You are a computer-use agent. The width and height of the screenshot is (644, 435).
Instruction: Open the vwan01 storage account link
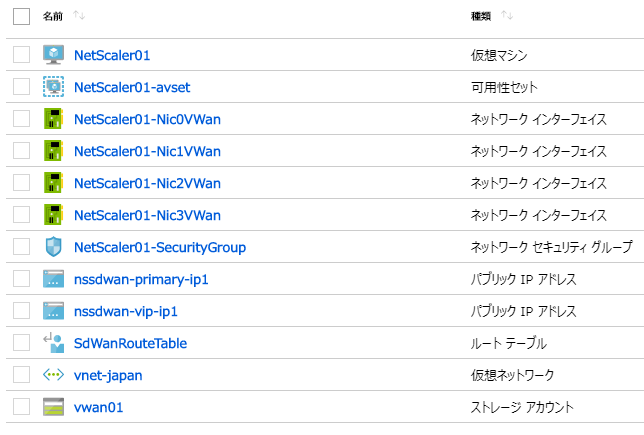tap(98, 407)
